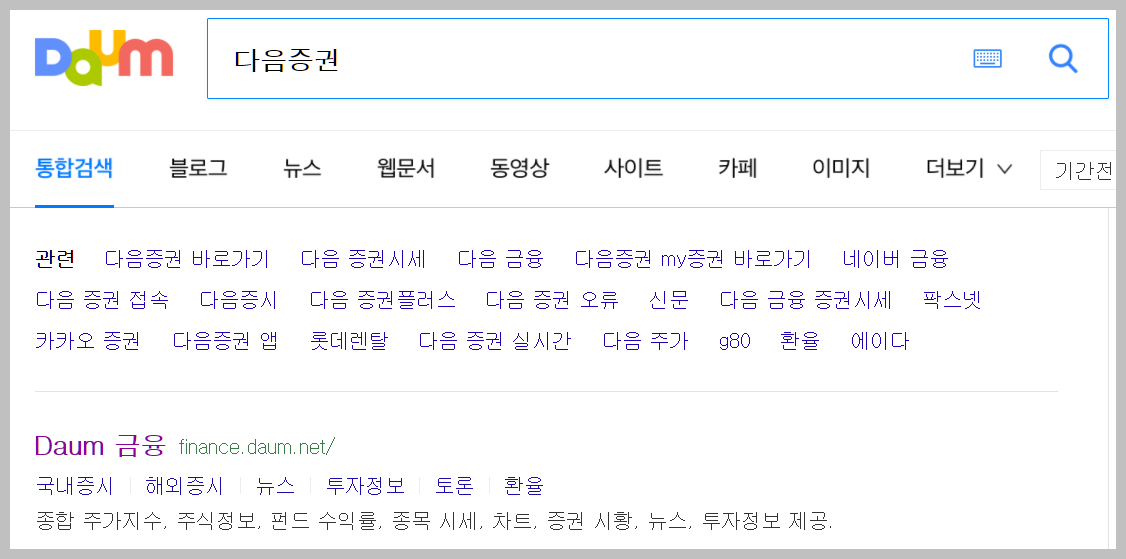This screenshot has width=1126, height=559.
Task: Open the 이미지 tab
Action: 841,169
